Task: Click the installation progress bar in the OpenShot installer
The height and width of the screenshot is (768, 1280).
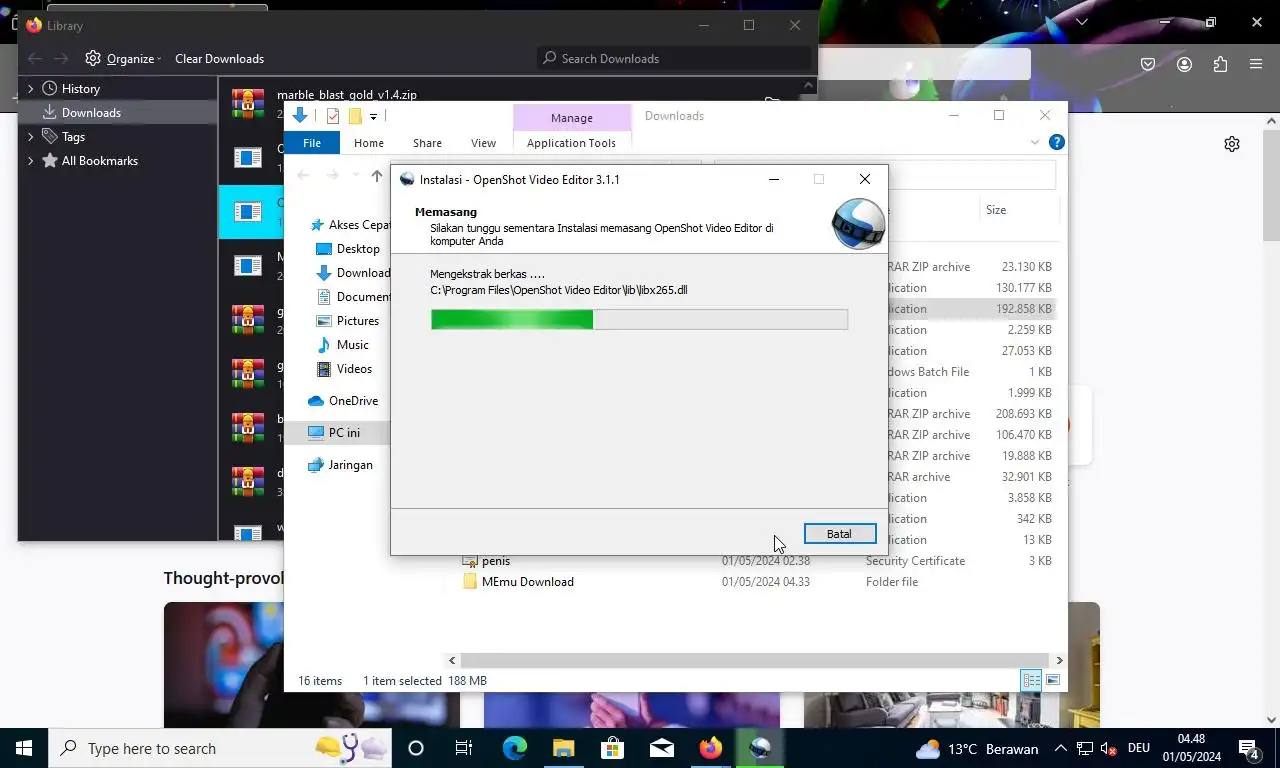Action: coord(639,319)
